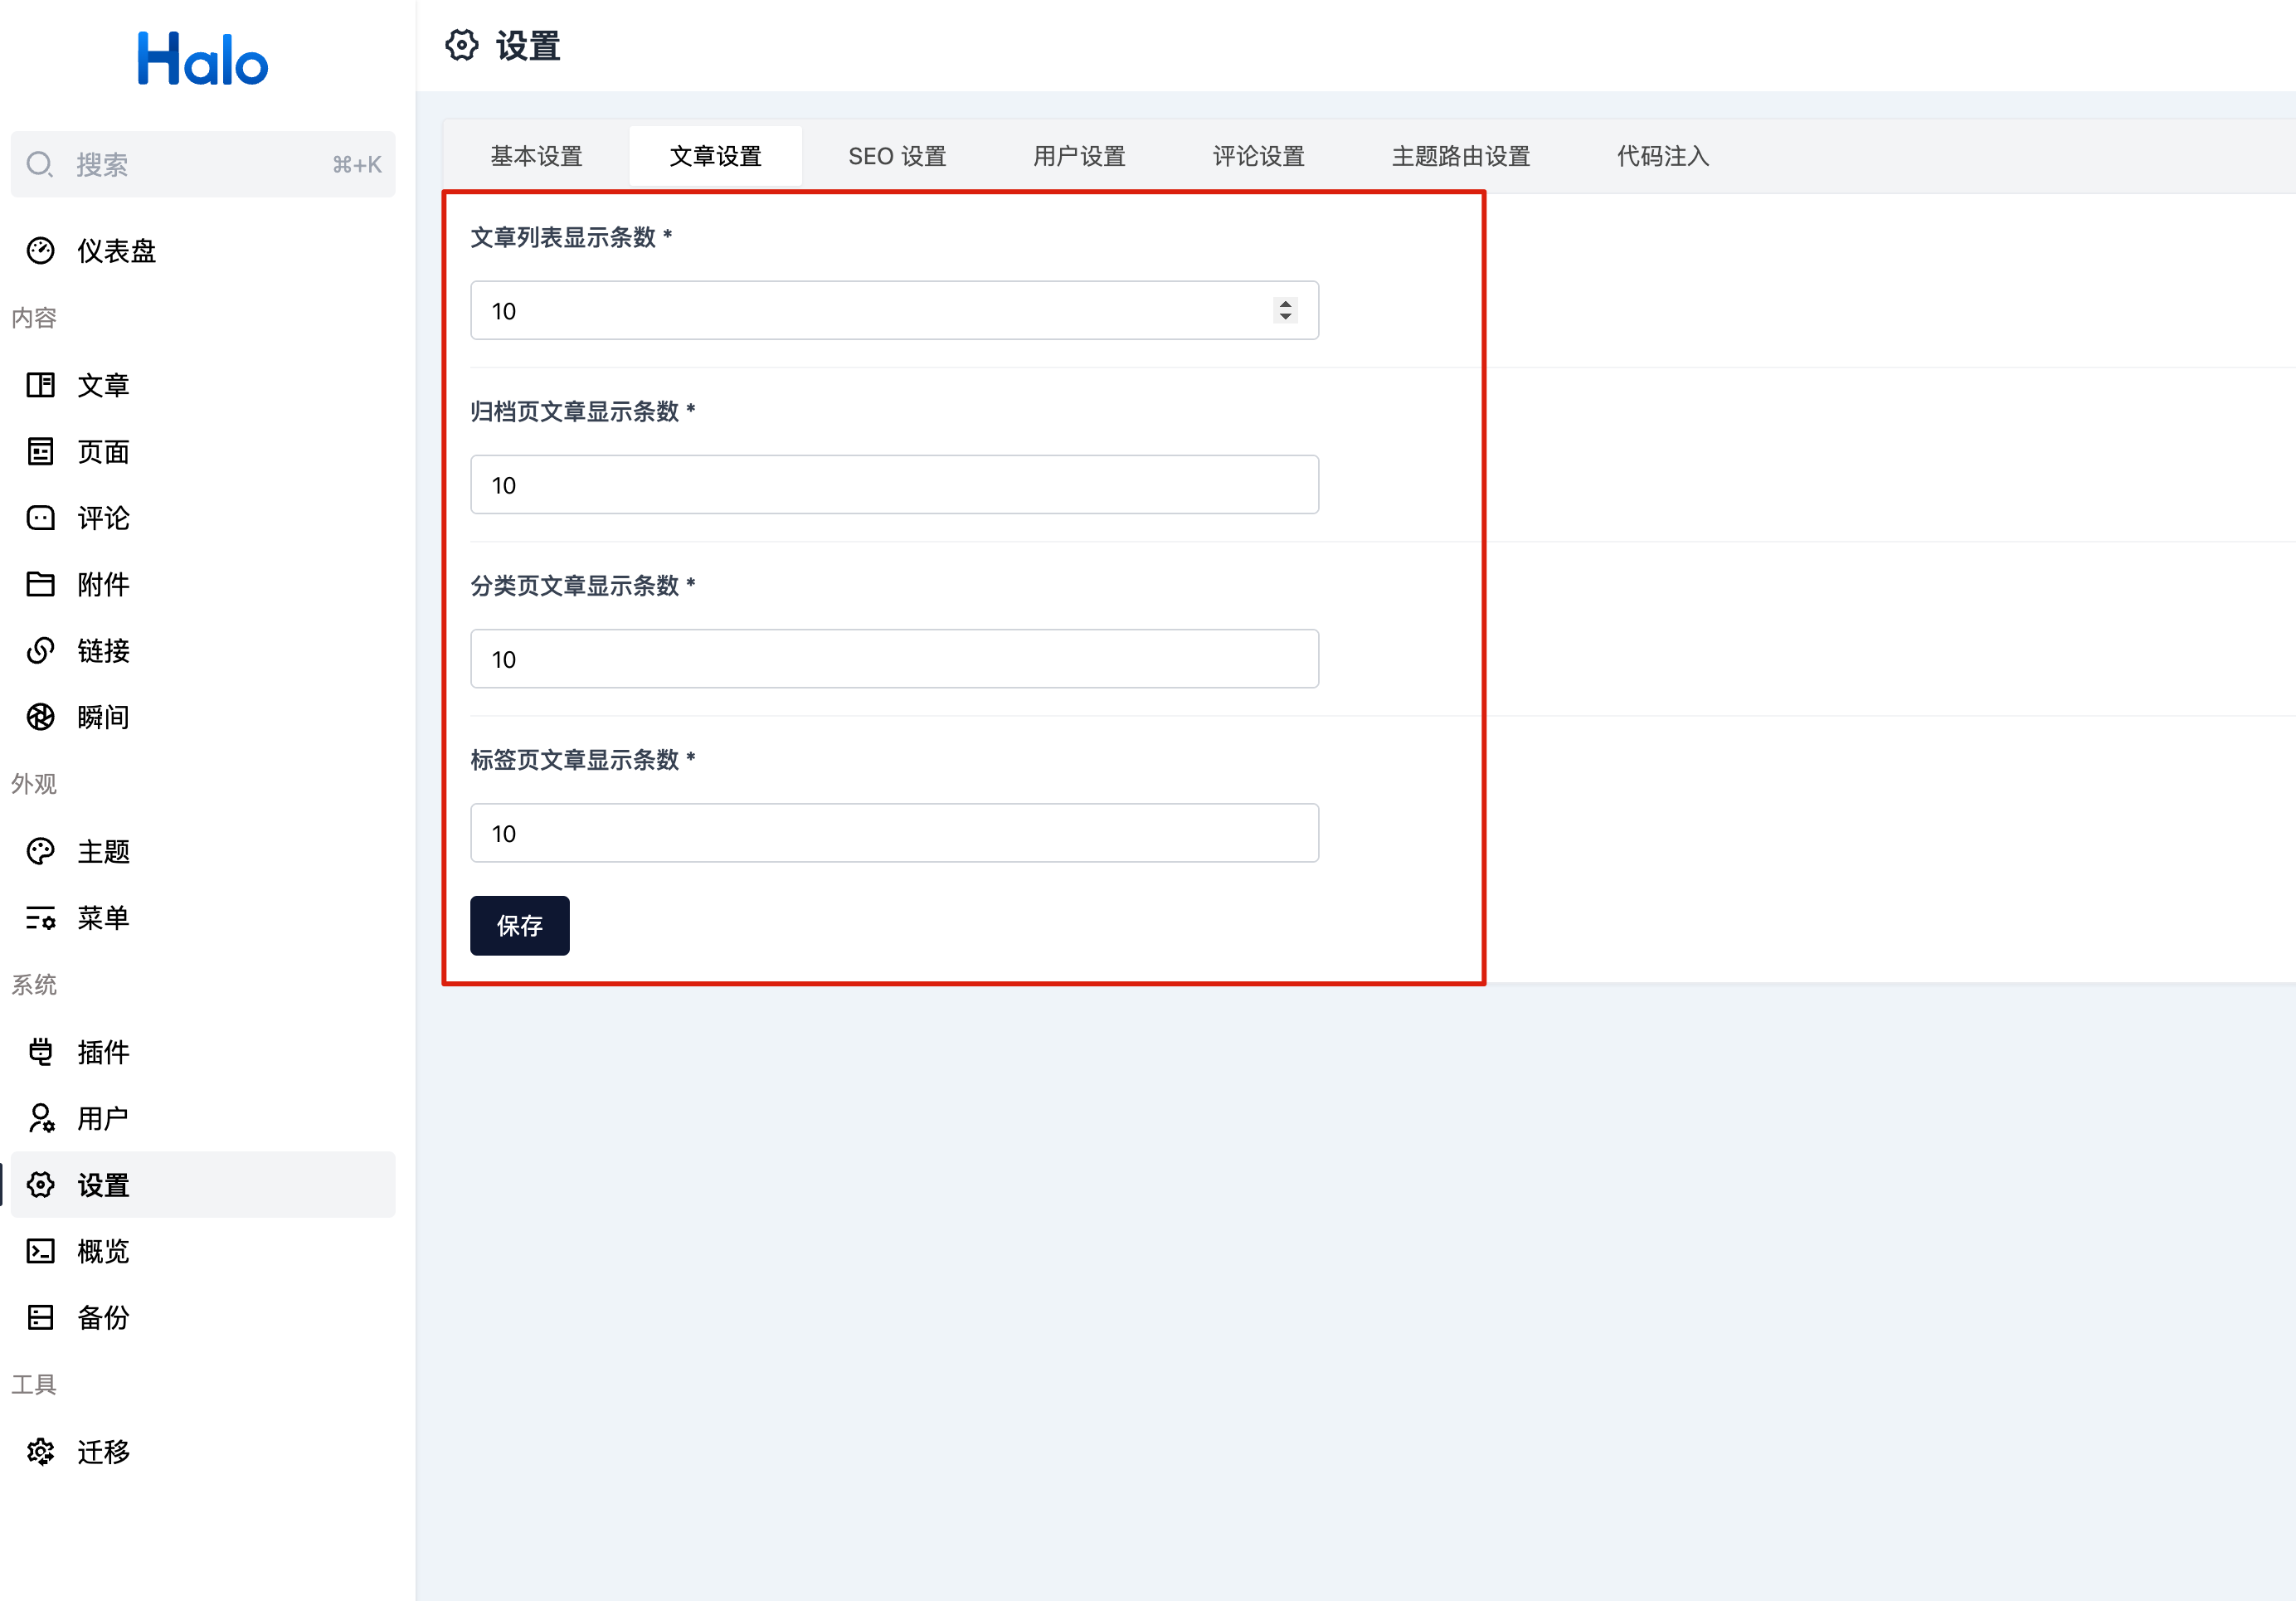
Task: Click the 插件 plugin plug icon
Action: [x=41, y=1052]
